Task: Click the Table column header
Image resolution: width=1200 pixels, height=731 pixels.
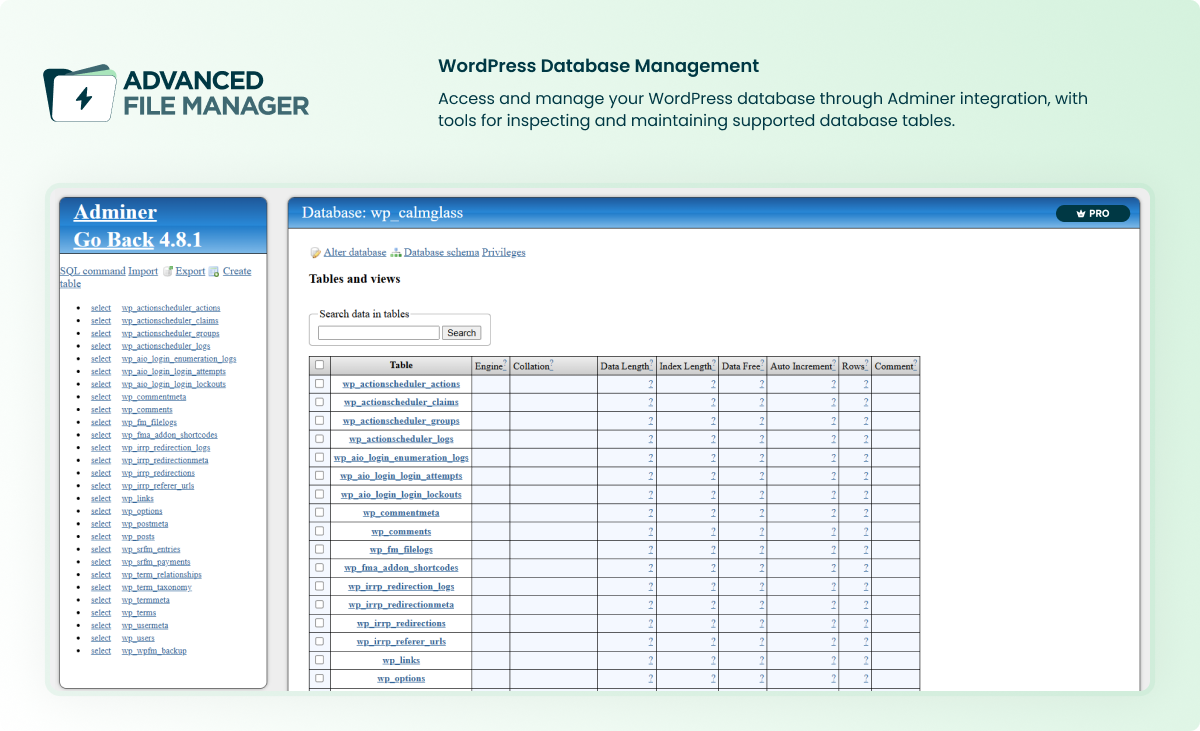Action: tap(401, 365)
